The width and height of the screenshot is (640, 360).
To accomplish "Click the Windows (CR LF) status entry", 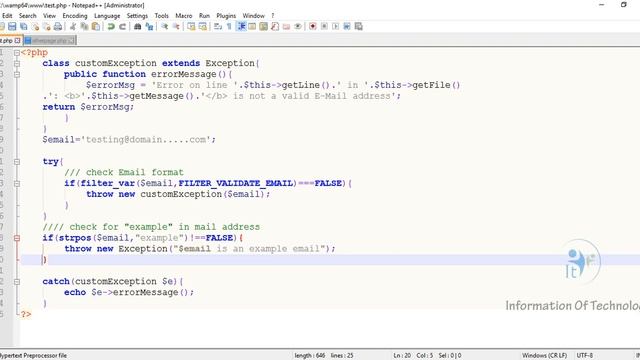I will tap(544, 356).
